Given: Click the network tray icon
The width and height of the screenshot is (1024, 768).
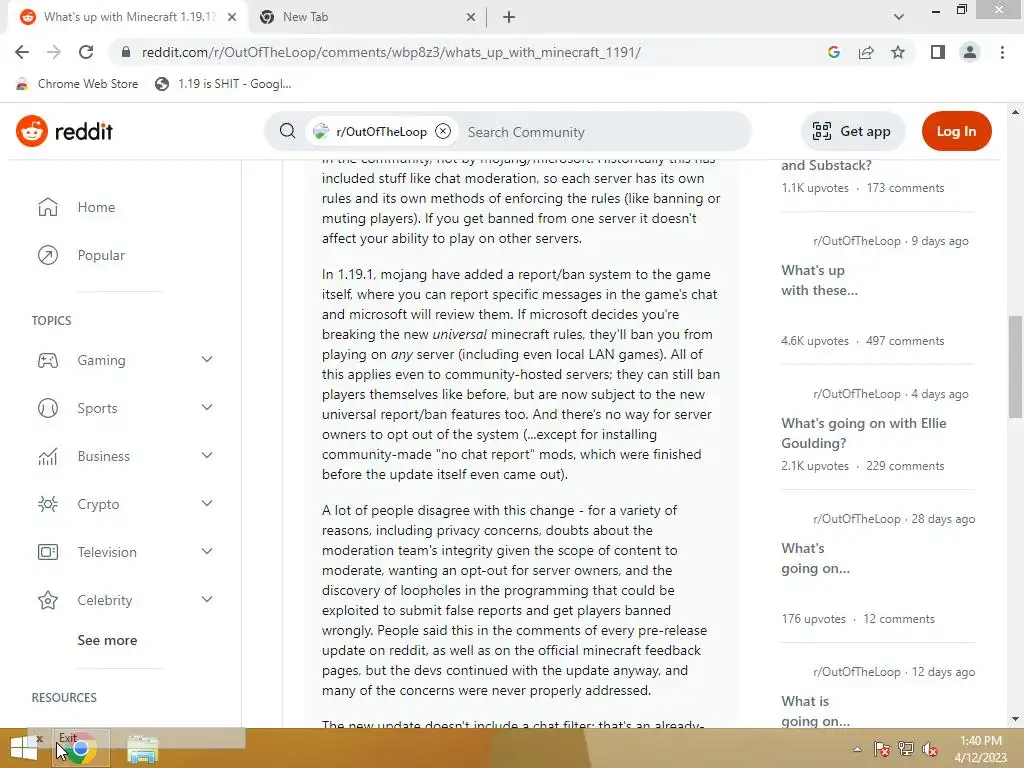Looking at the screenshot, I should 906,749.
